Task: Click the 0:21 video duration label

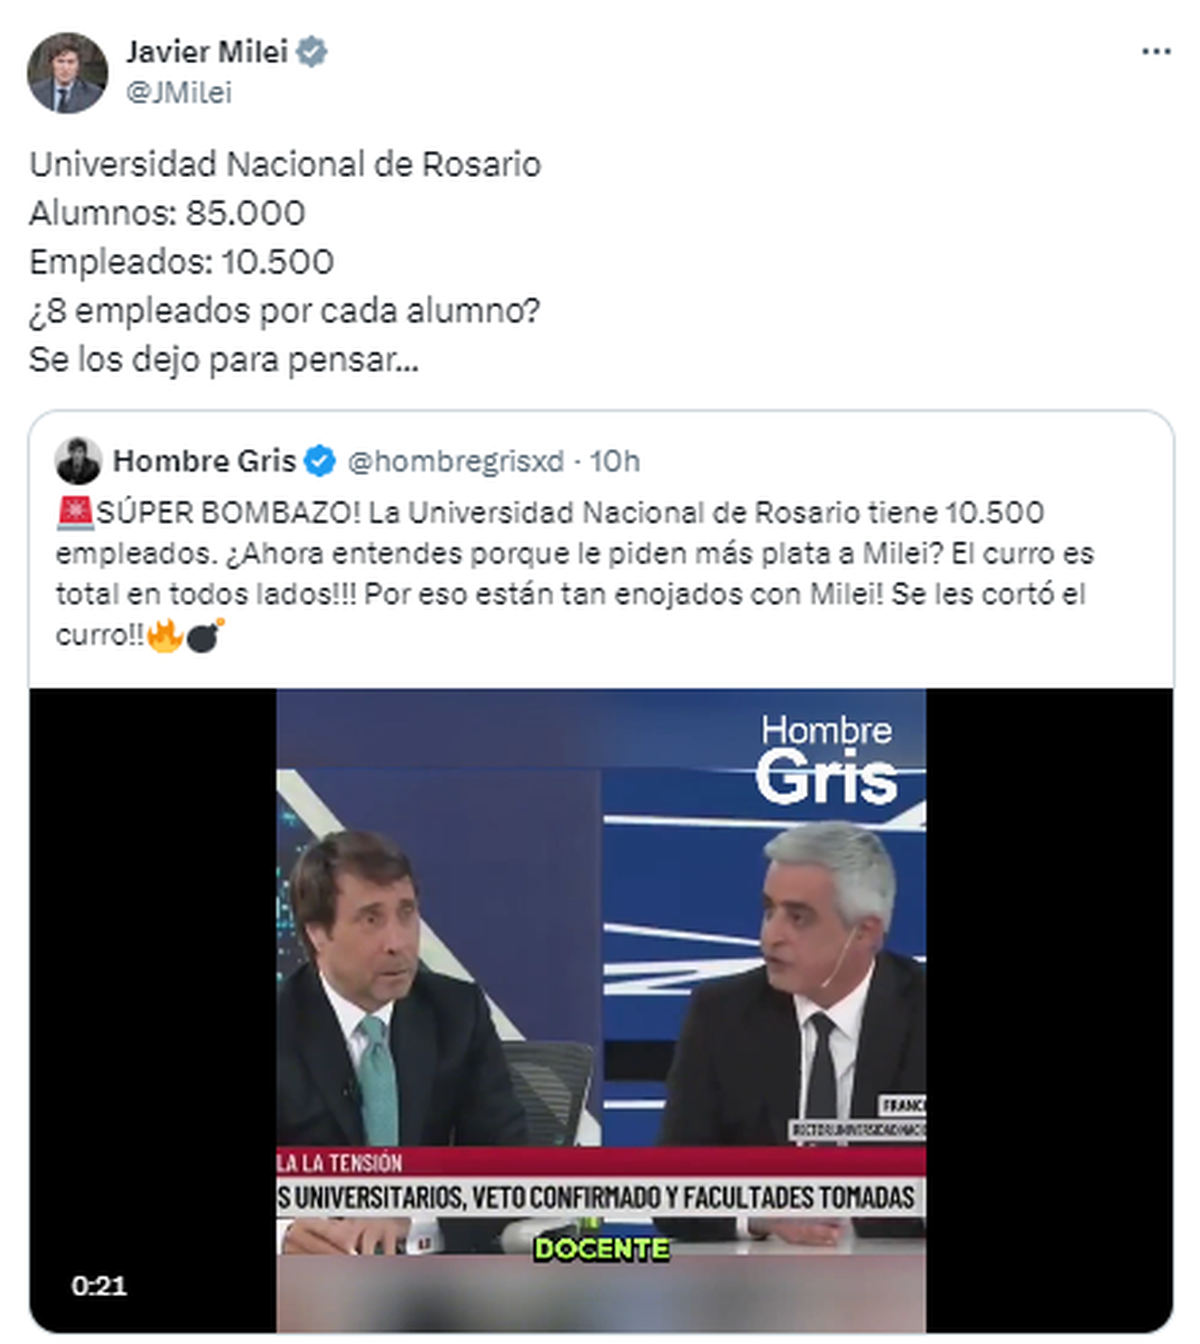Action: [x=99, y=1286]
